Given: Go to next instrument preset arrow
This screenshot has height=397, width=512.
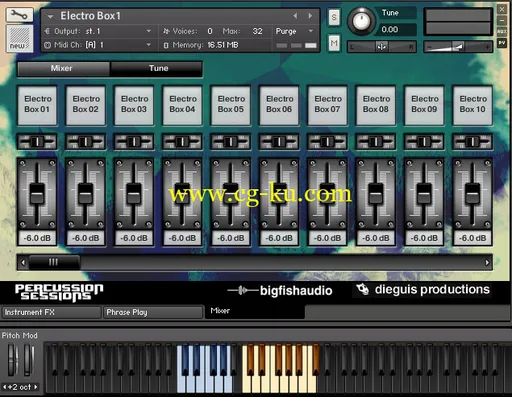Looking at the screenshot, I should pos(310,16).
